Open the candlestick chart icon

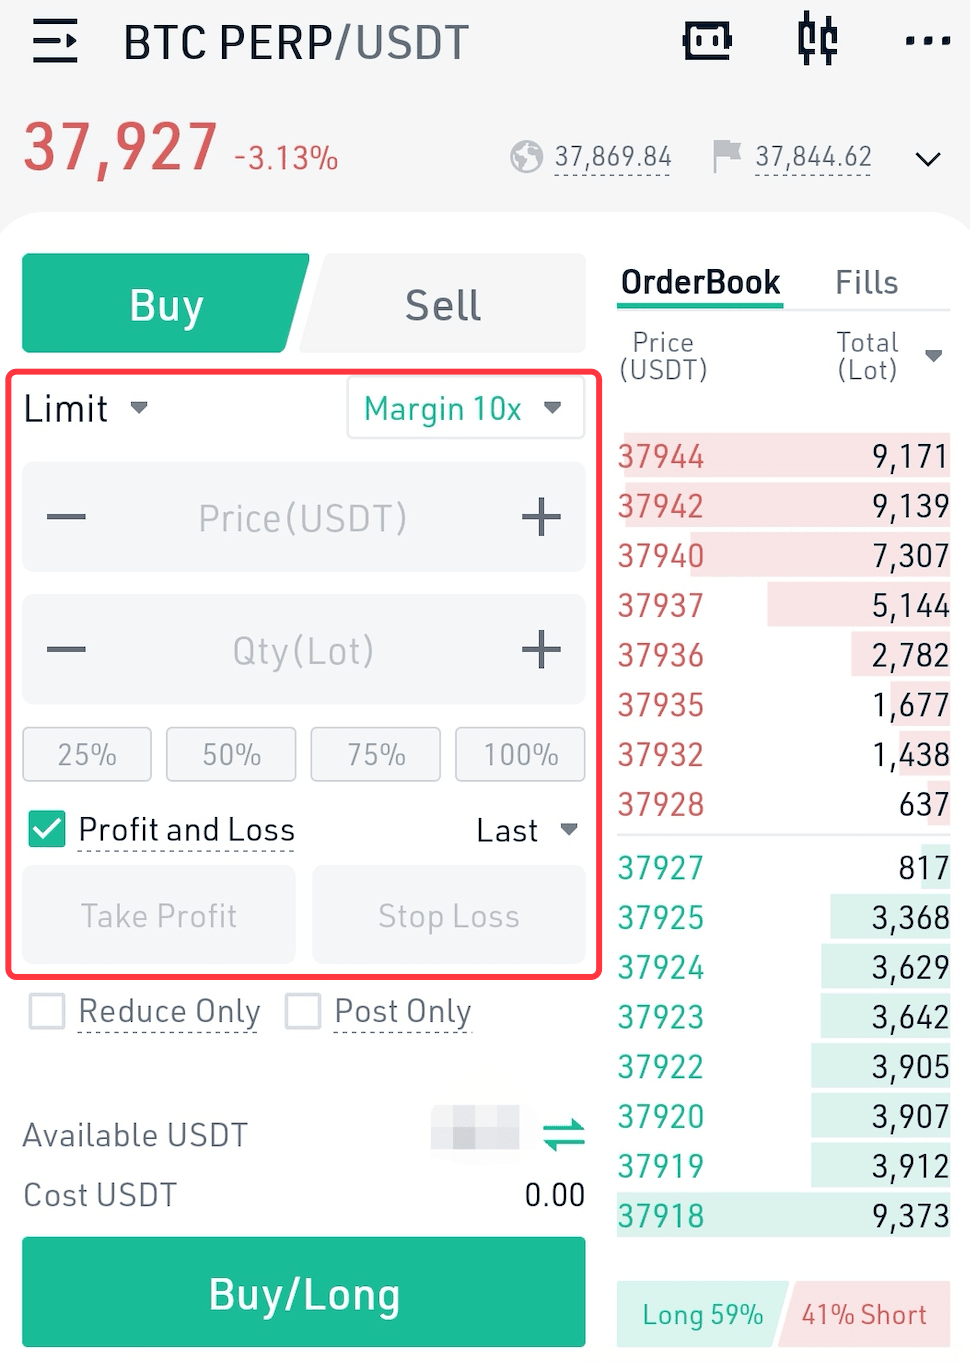817,40
